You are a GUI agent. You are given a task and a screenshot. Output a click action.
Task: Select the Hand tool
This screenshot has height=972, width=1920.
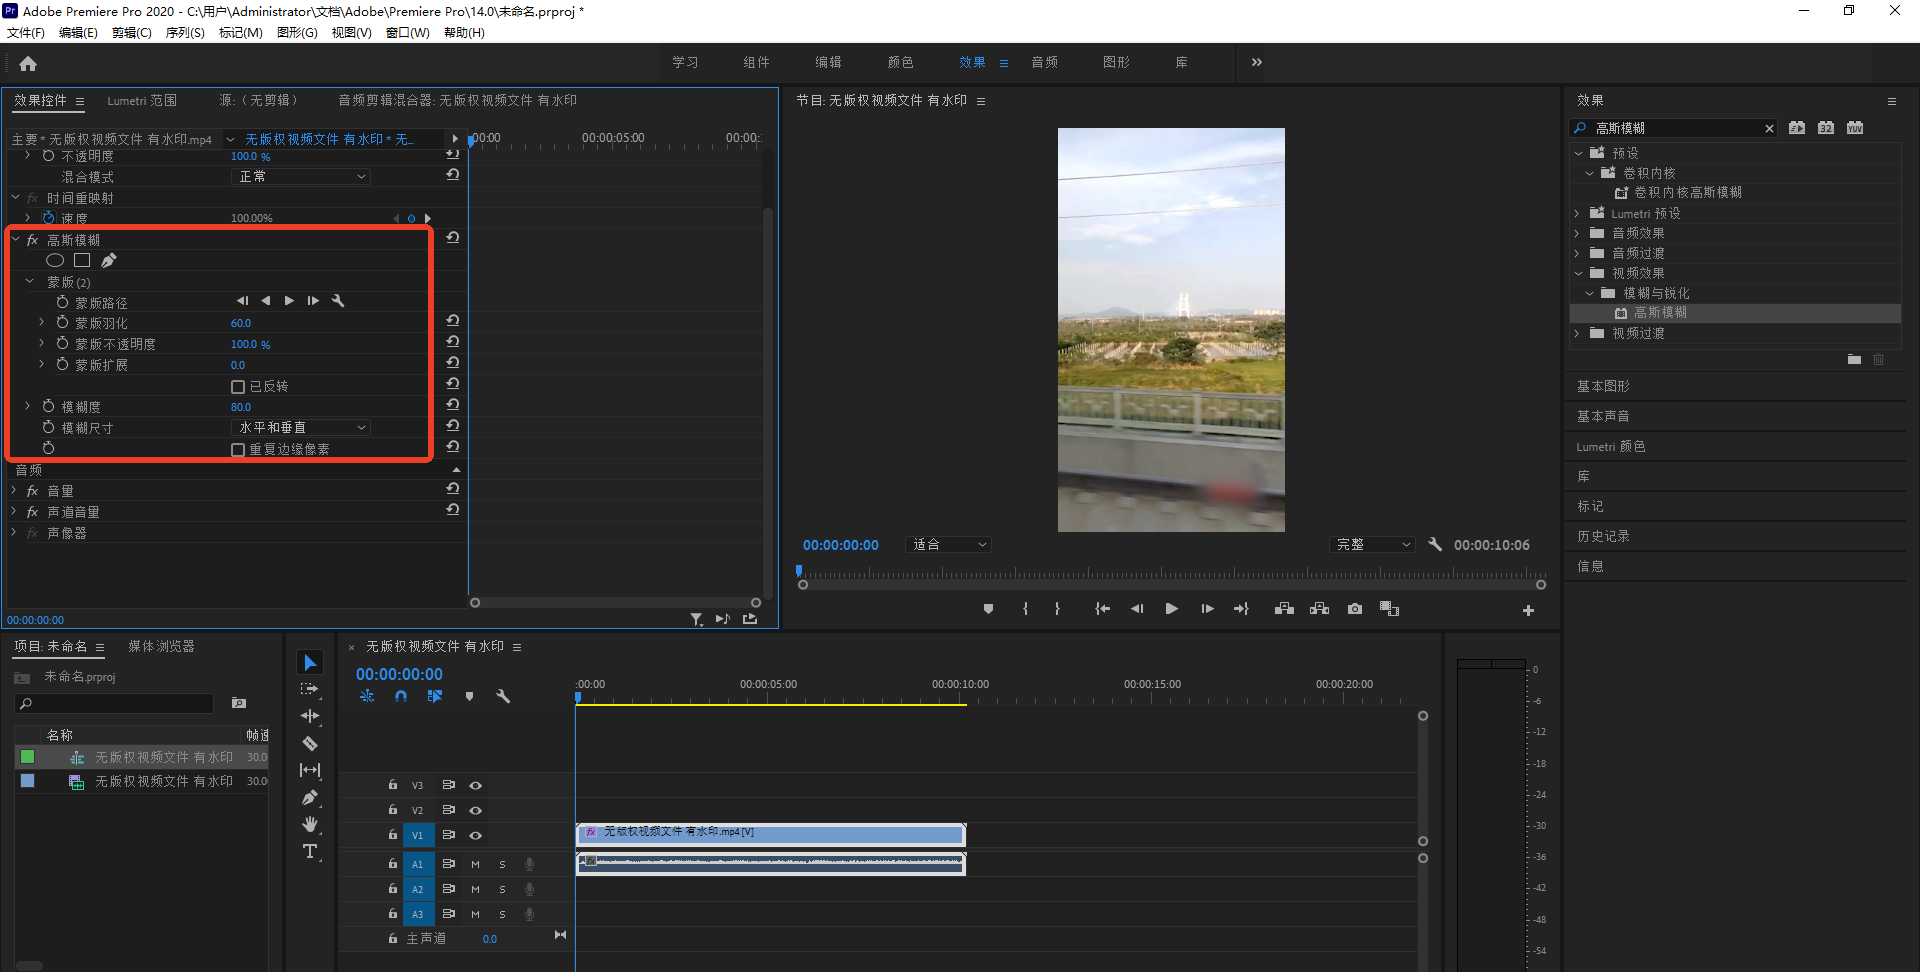[x=310, y=824]
